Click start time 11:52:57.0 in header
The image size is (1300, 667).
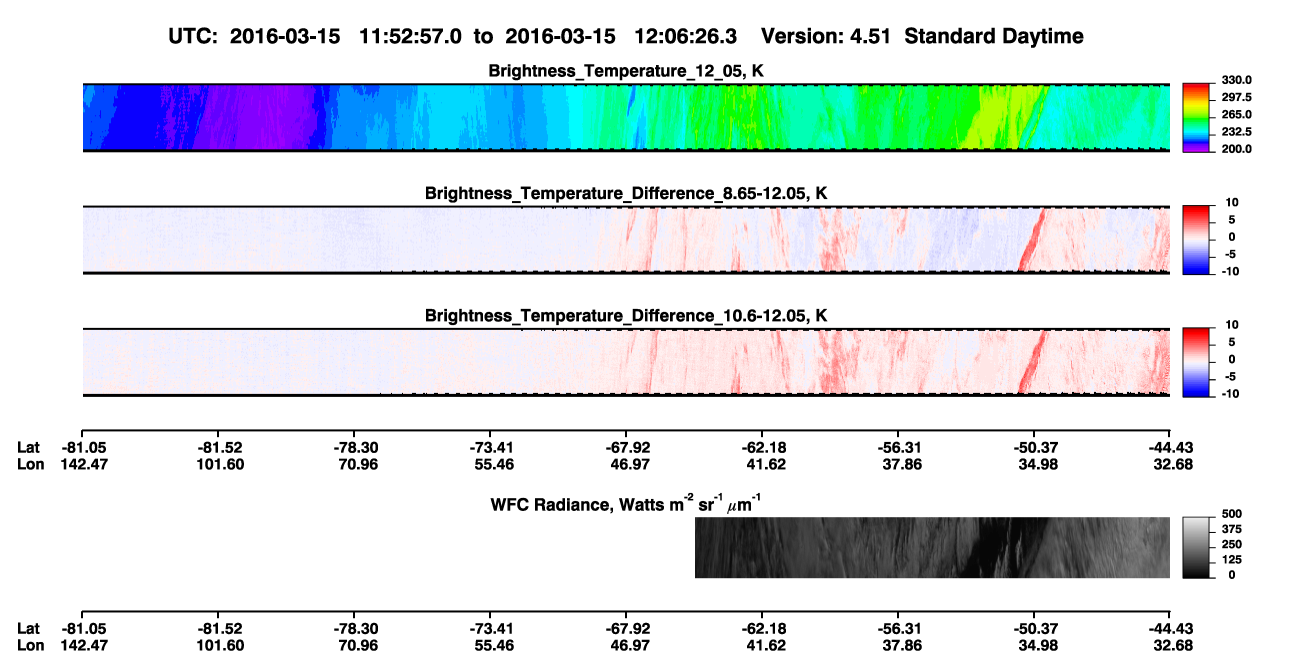click(x=410, y=36)
